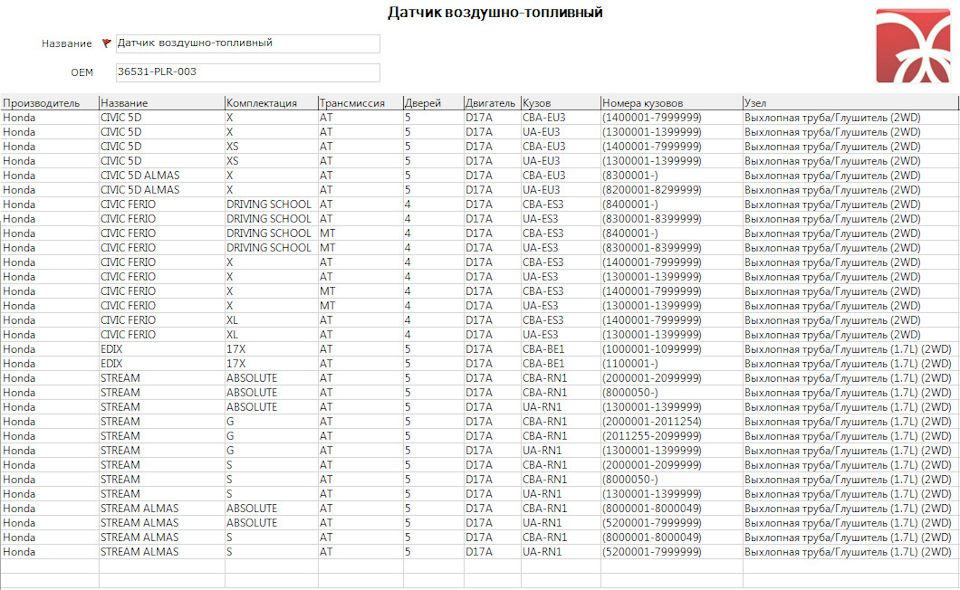Click the red company logo image
The height and width of the screenshot is (590, 960).
pyautogui.click(x=913, y=45)
